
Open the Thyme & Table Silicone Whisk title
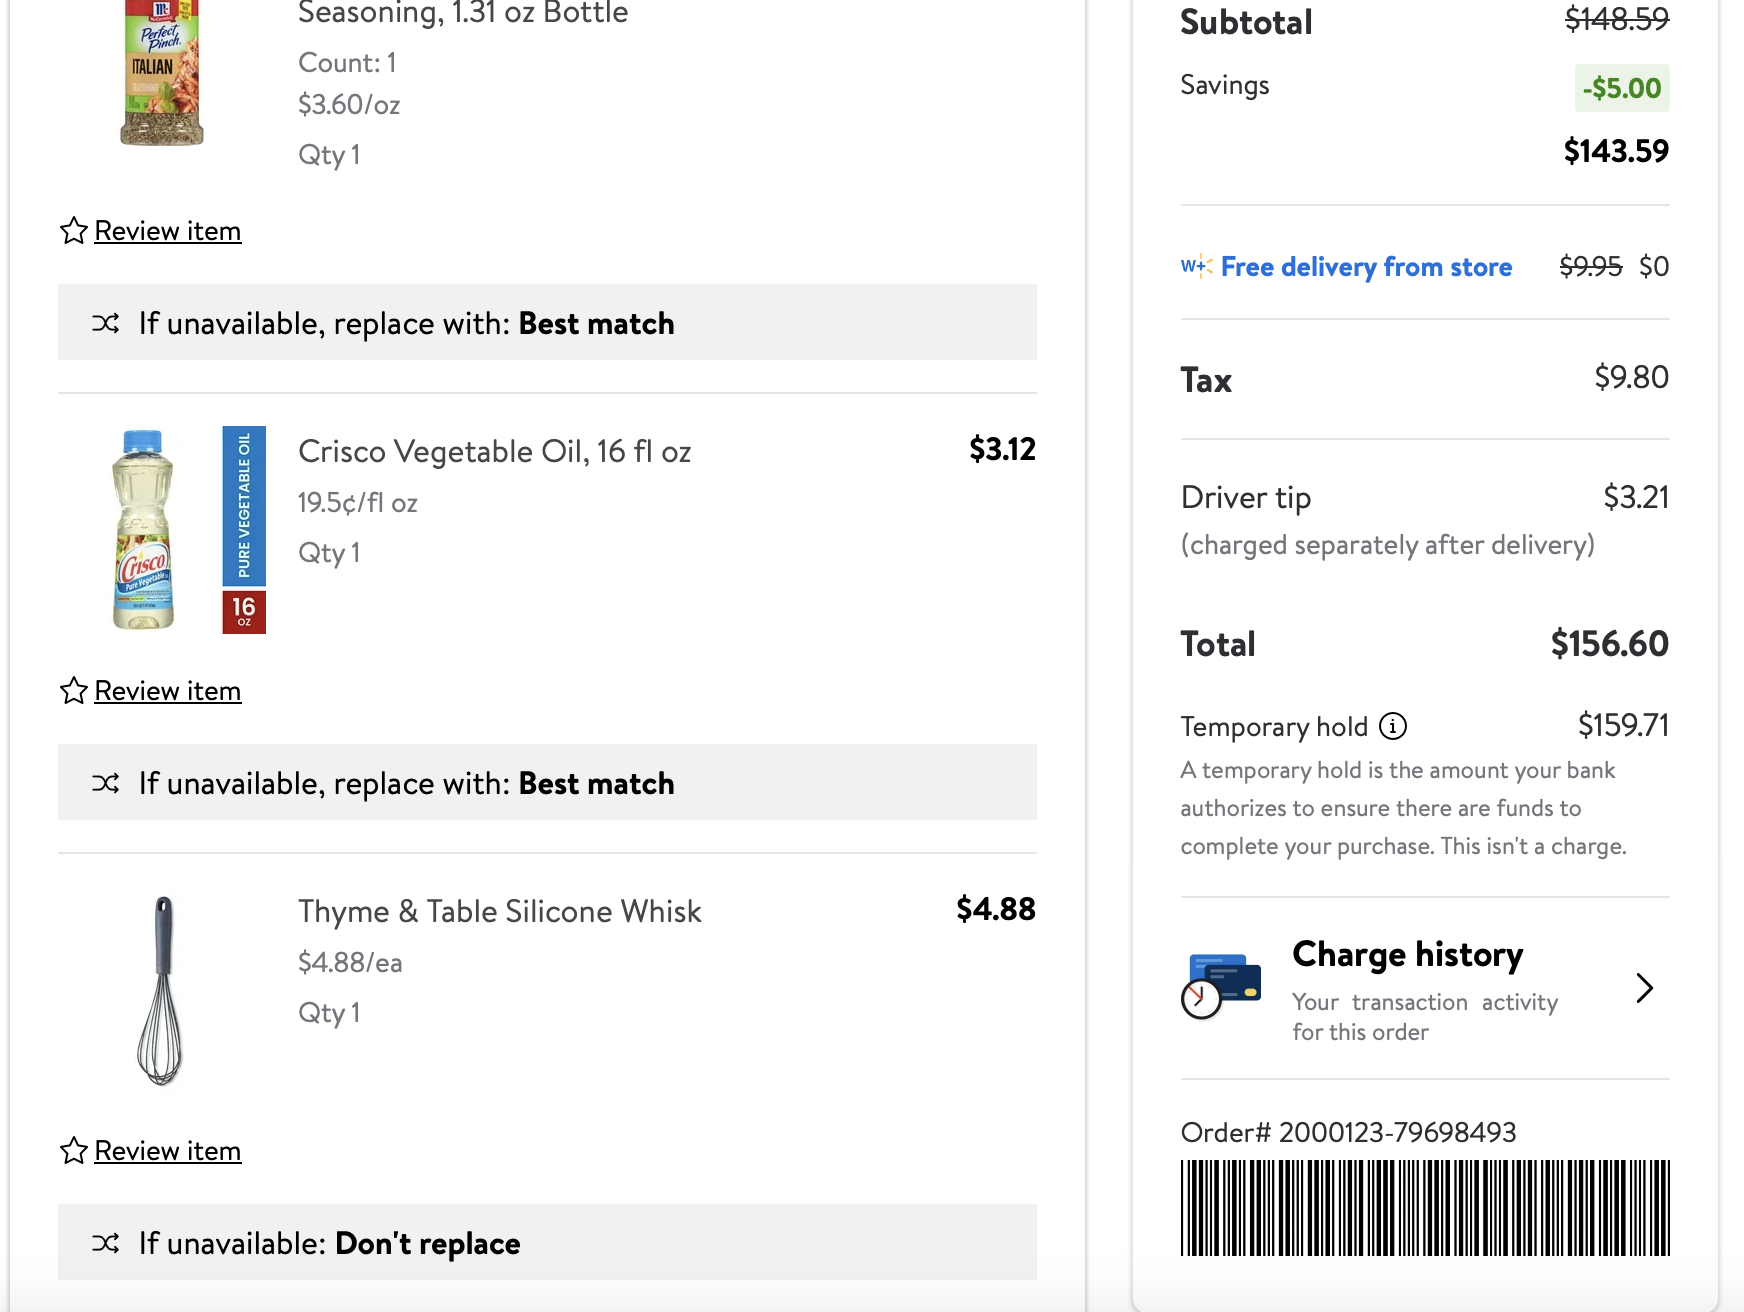click(x=499, y=912)
